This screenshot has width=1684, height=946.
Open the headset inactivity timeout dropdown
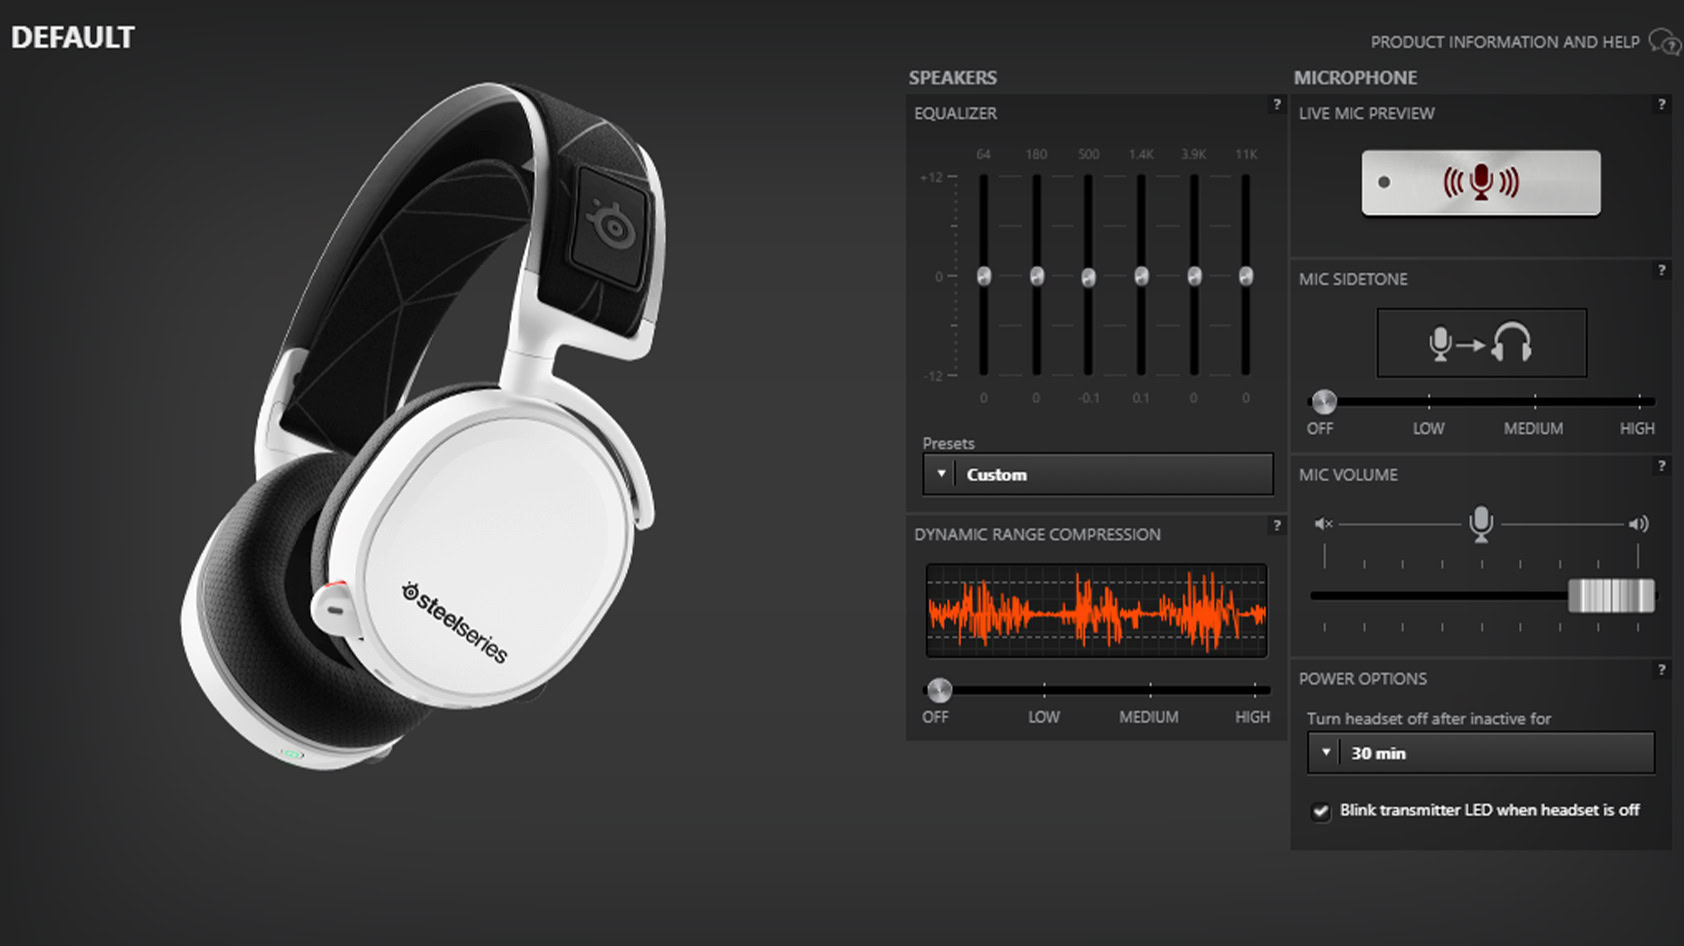pos(1481,753)
